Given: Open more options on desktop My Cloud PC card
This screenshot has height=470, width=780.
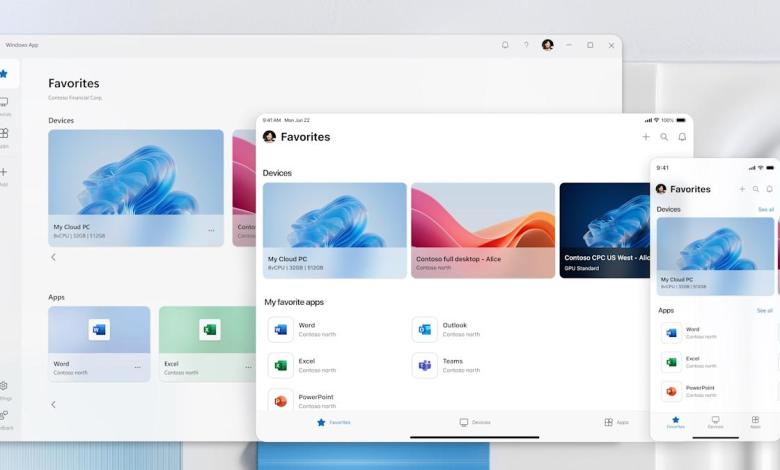Looking at the screenshot, I should (x=211, y=231).
